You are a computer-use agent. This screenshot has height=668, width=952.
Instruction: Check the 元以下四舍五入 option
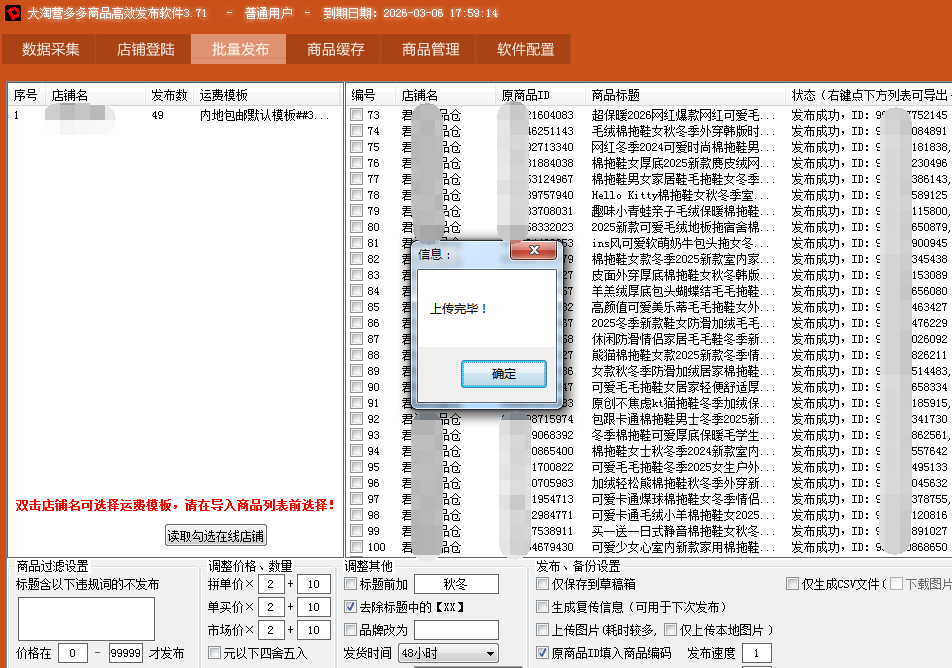coord(214,653)
